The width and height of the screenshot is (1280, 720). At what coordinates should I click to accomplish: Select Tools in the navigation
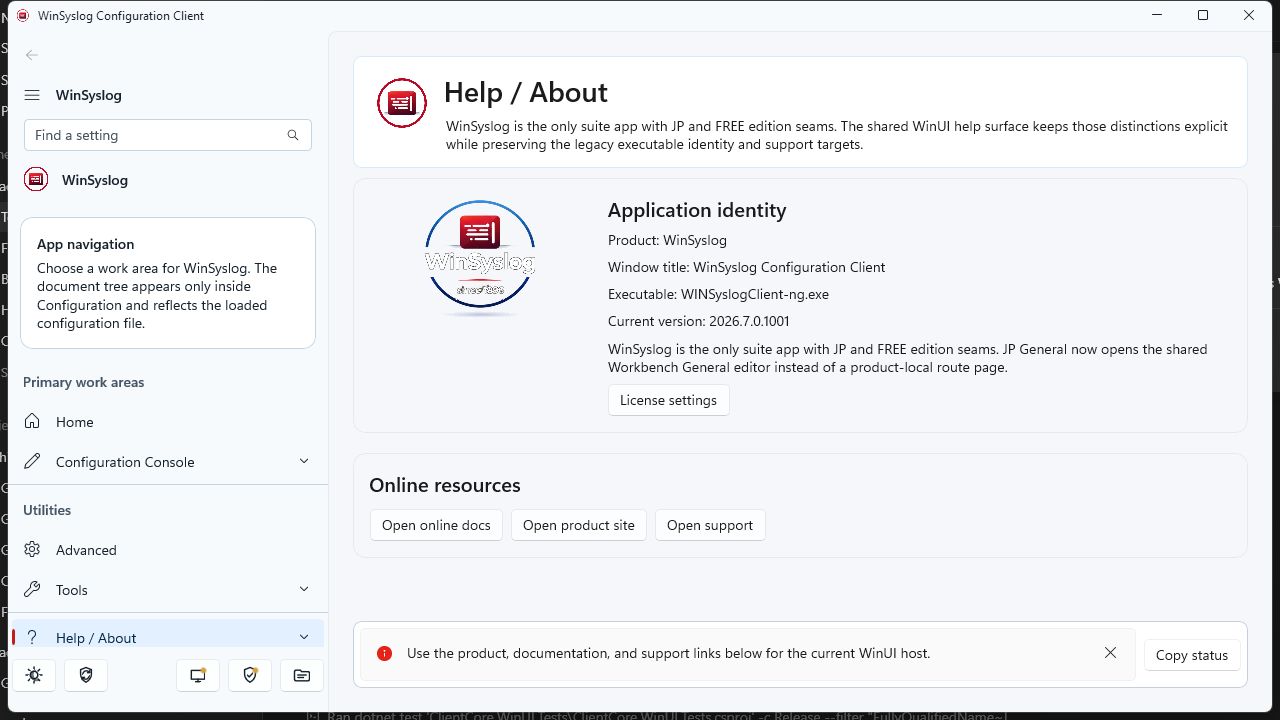(168, 590)
